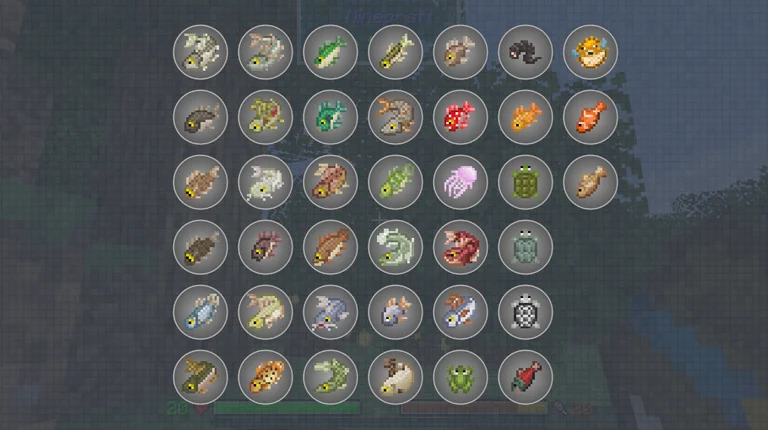Select the white round-bellied fish in bottom row

pyautogui.click(x=395, y=377)
